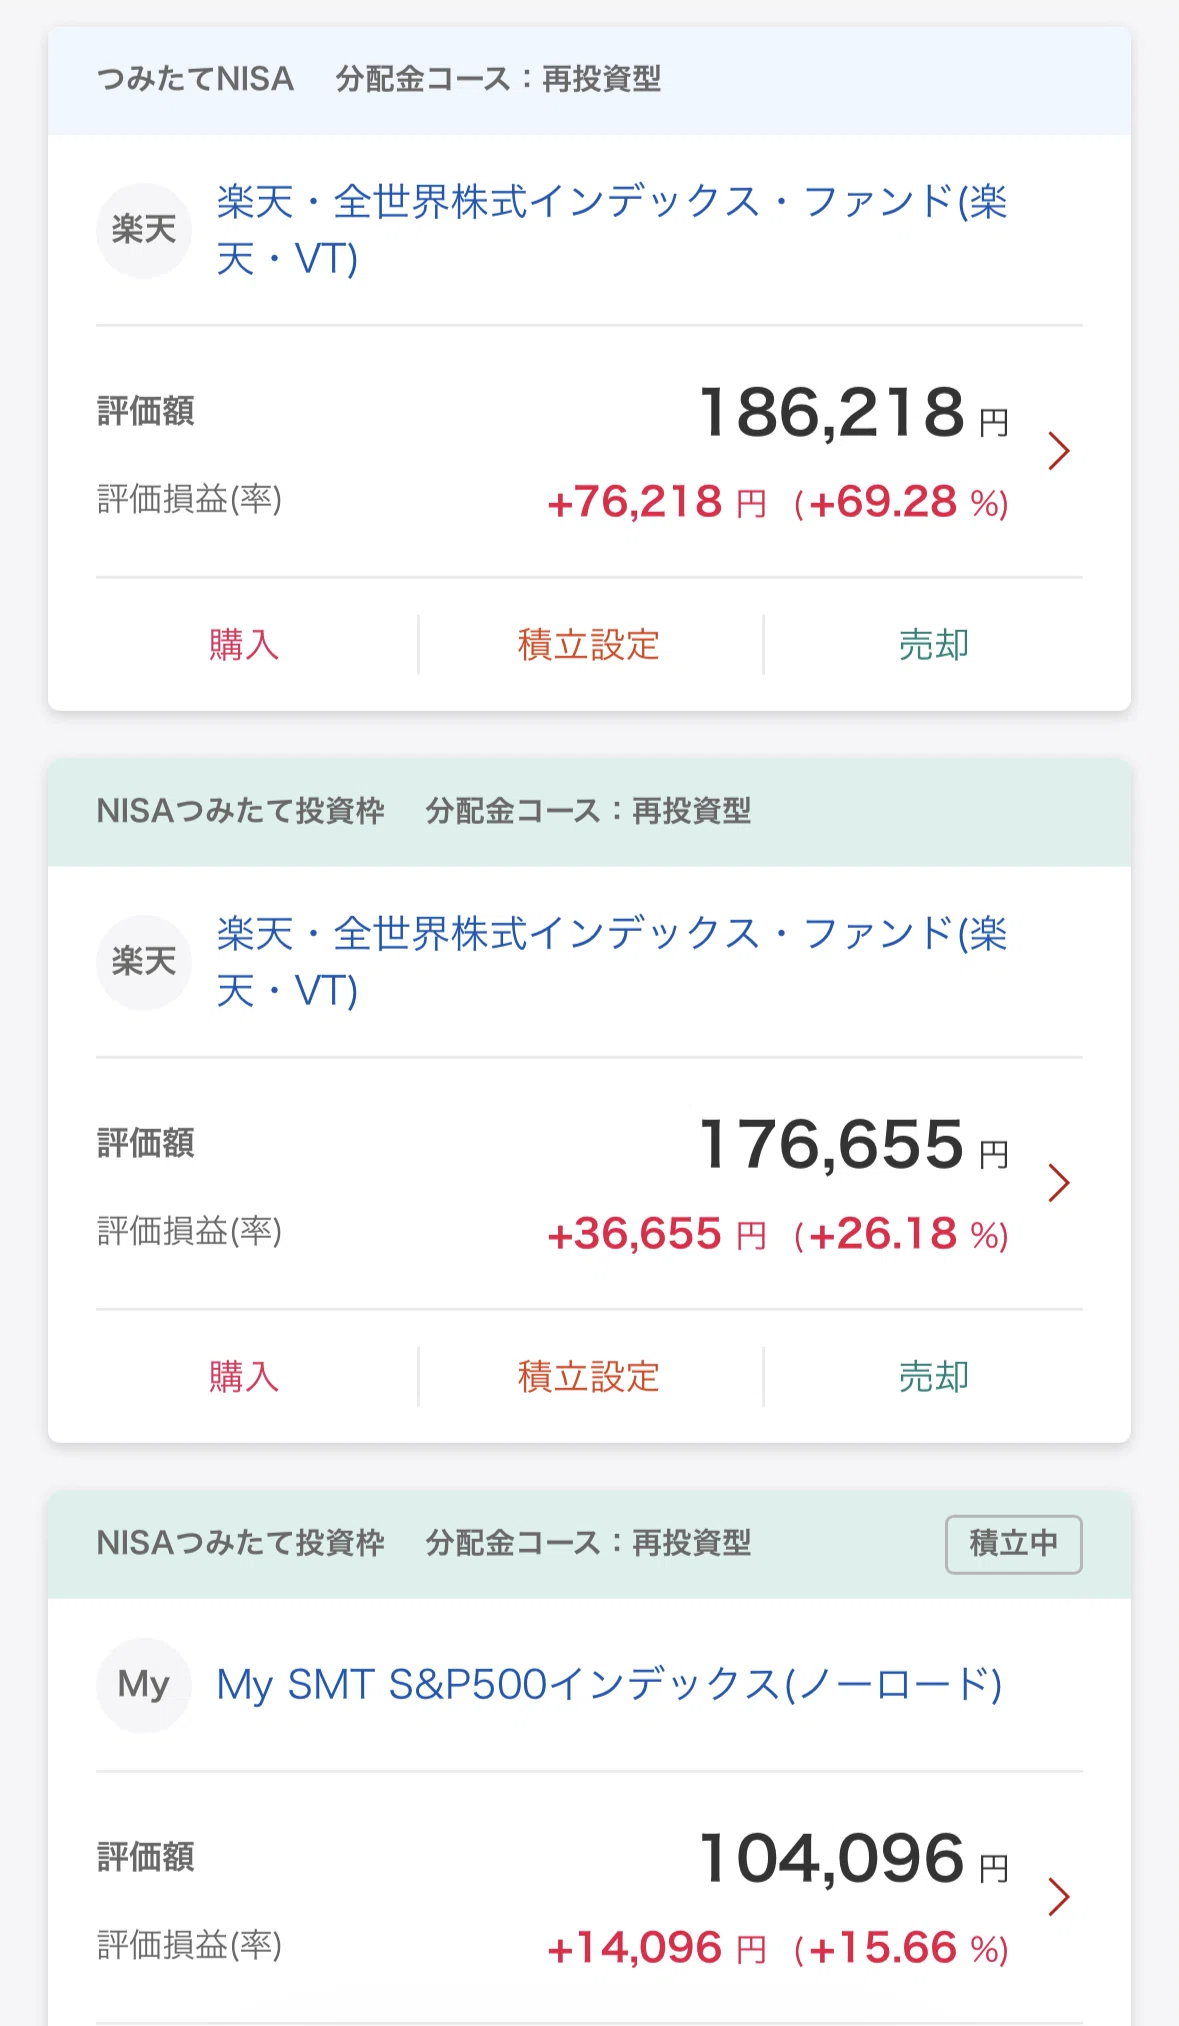Open details via the chevron next to 104,096 円
The width and height of the screenshot is (1179, 2026).
1059,1897
